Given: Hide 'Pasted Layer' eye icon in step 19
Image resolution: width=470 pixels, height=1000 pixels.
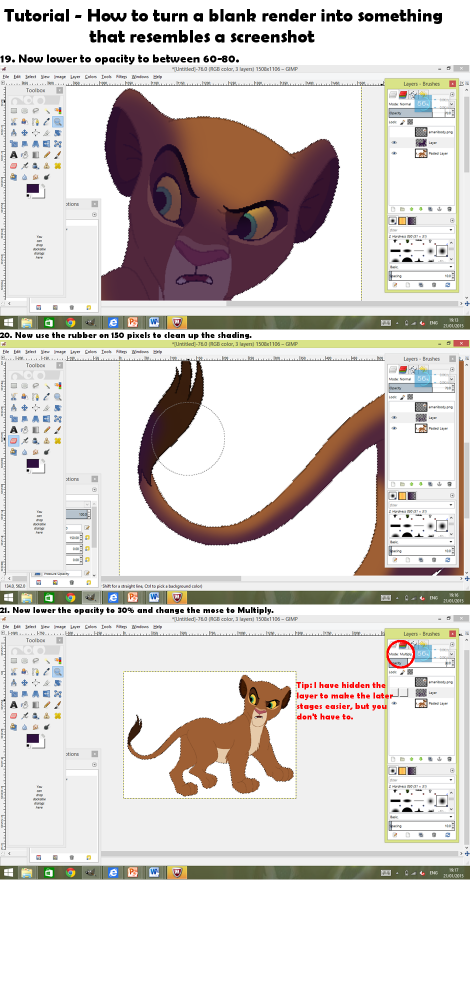Looking at the screenshot, I should pyautogui.click(x=394, y=153).
